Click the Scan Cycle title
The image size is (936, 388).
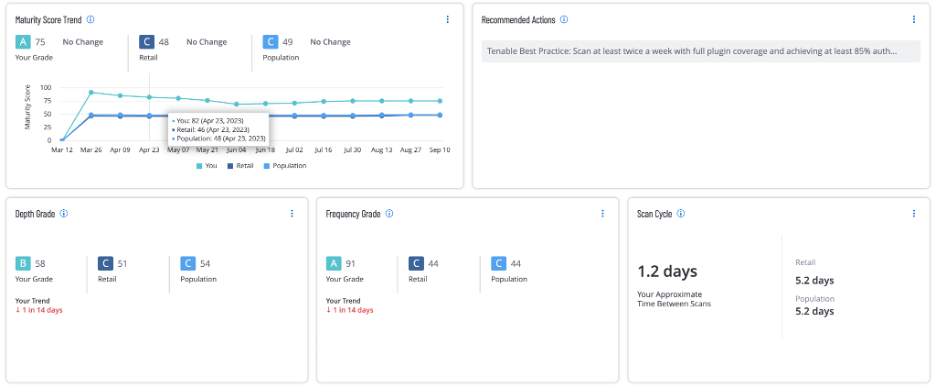(x=655, y=214)
